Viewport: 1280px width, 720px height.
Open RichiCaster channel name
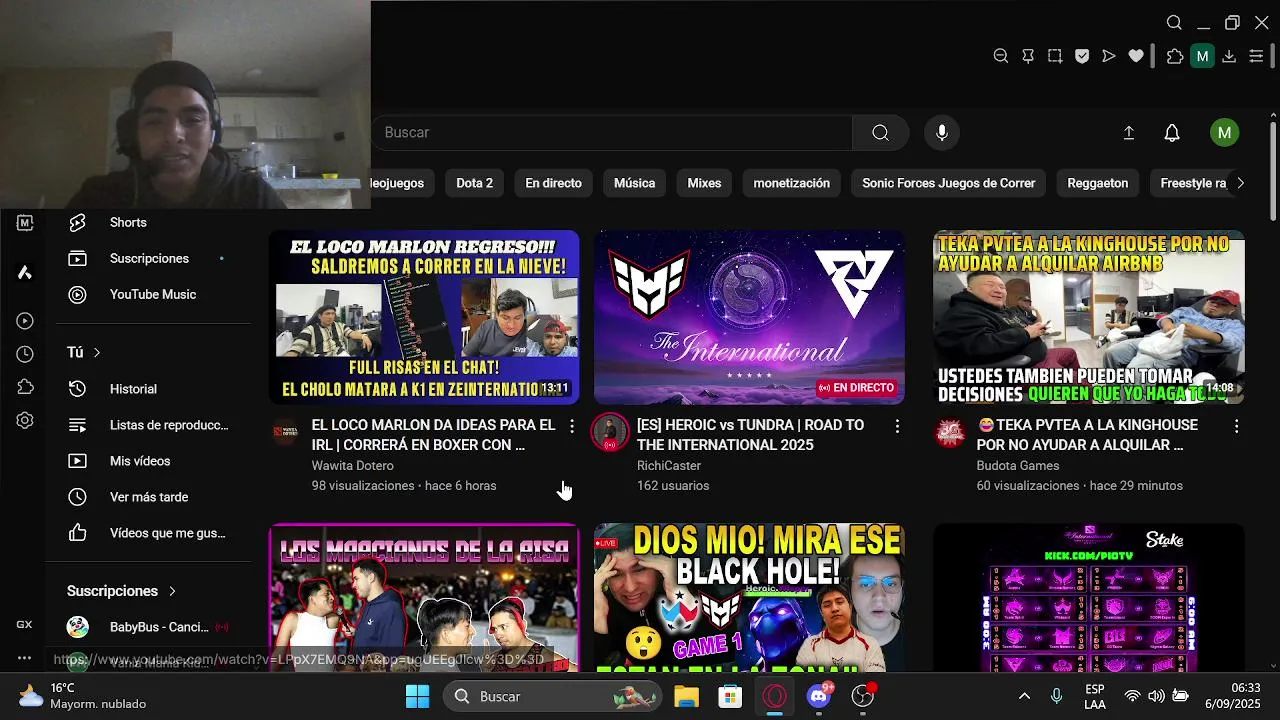click(669, 466)
